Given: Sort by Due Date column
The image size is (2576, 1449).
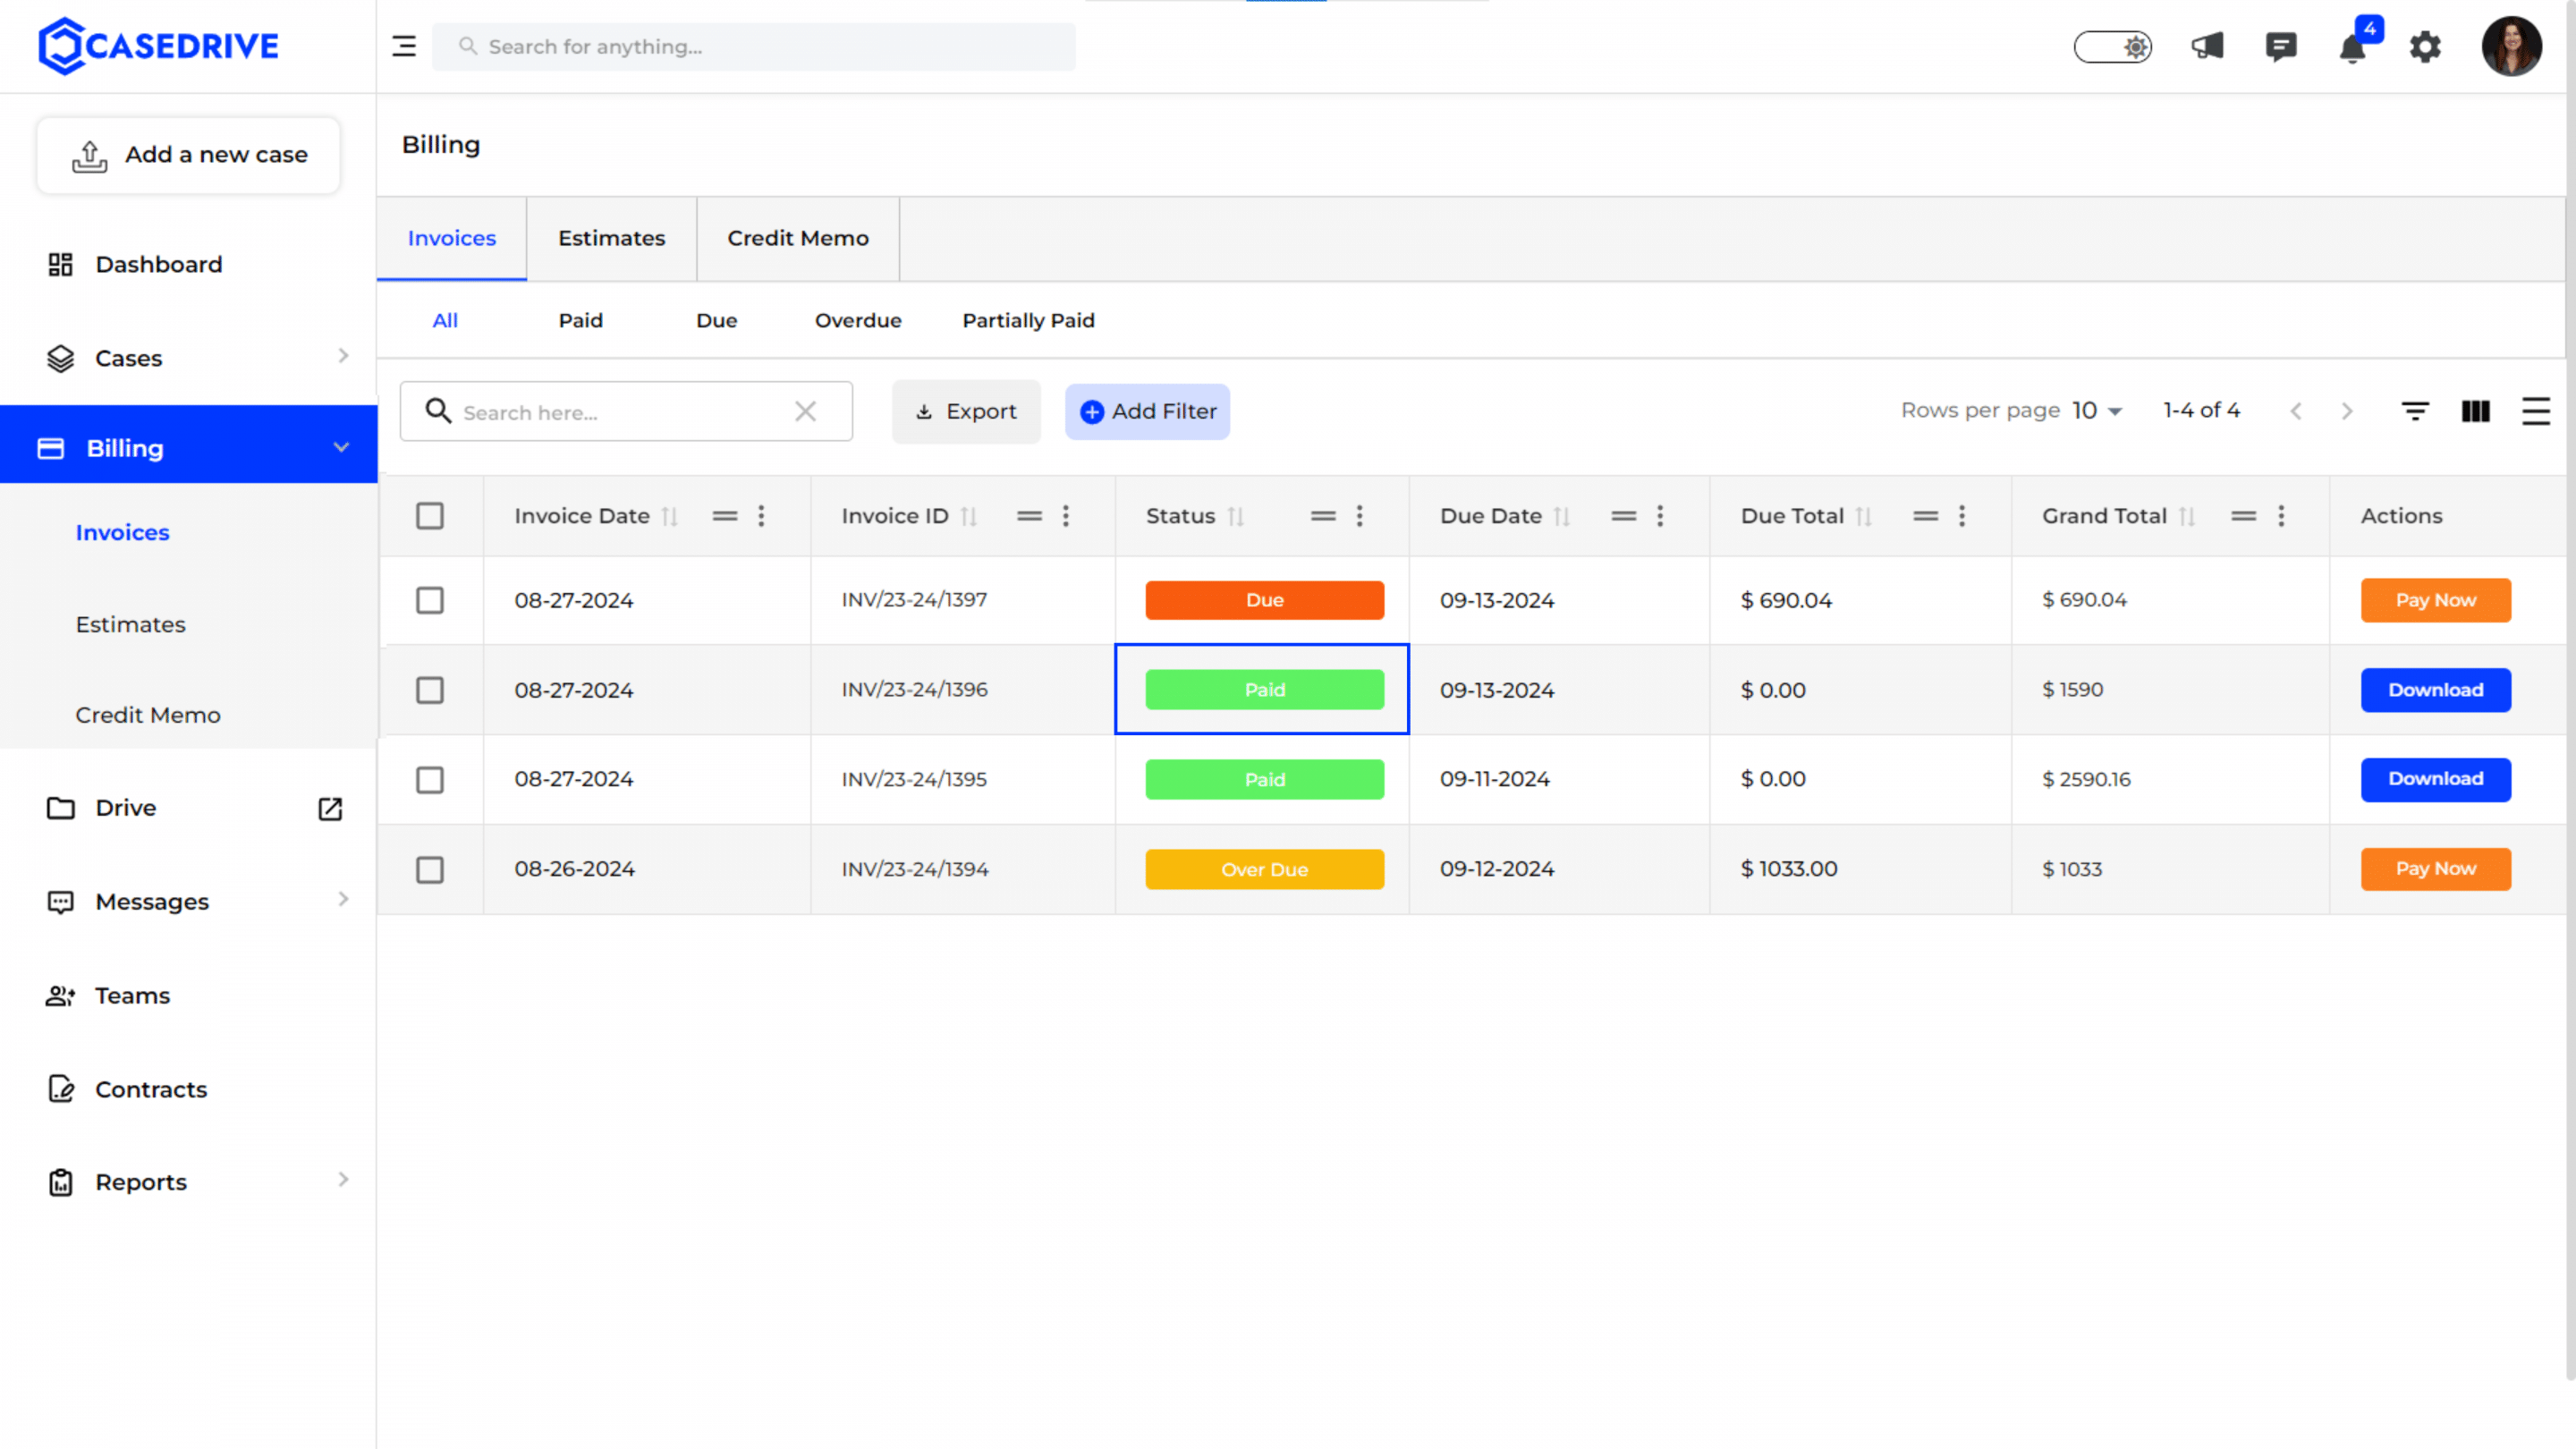Looking at the screenshot, I should click(x=1562, y=516).
